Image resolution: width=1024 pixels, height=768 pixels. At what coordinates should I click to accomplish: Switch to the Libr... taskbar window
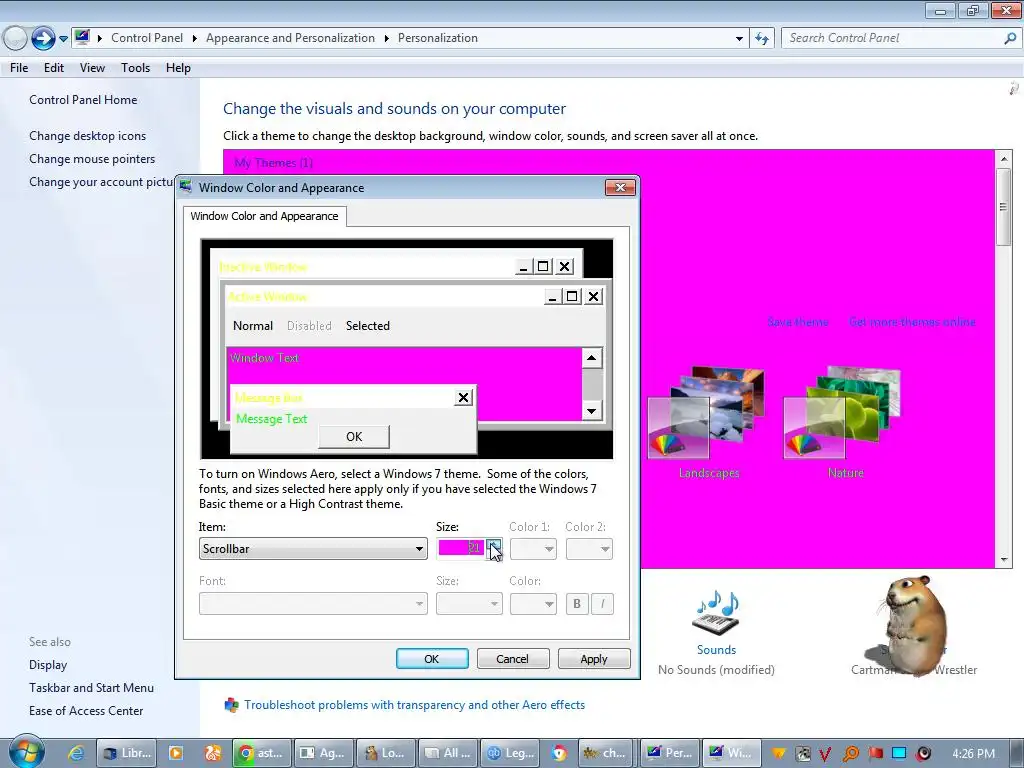coord(127,753)
